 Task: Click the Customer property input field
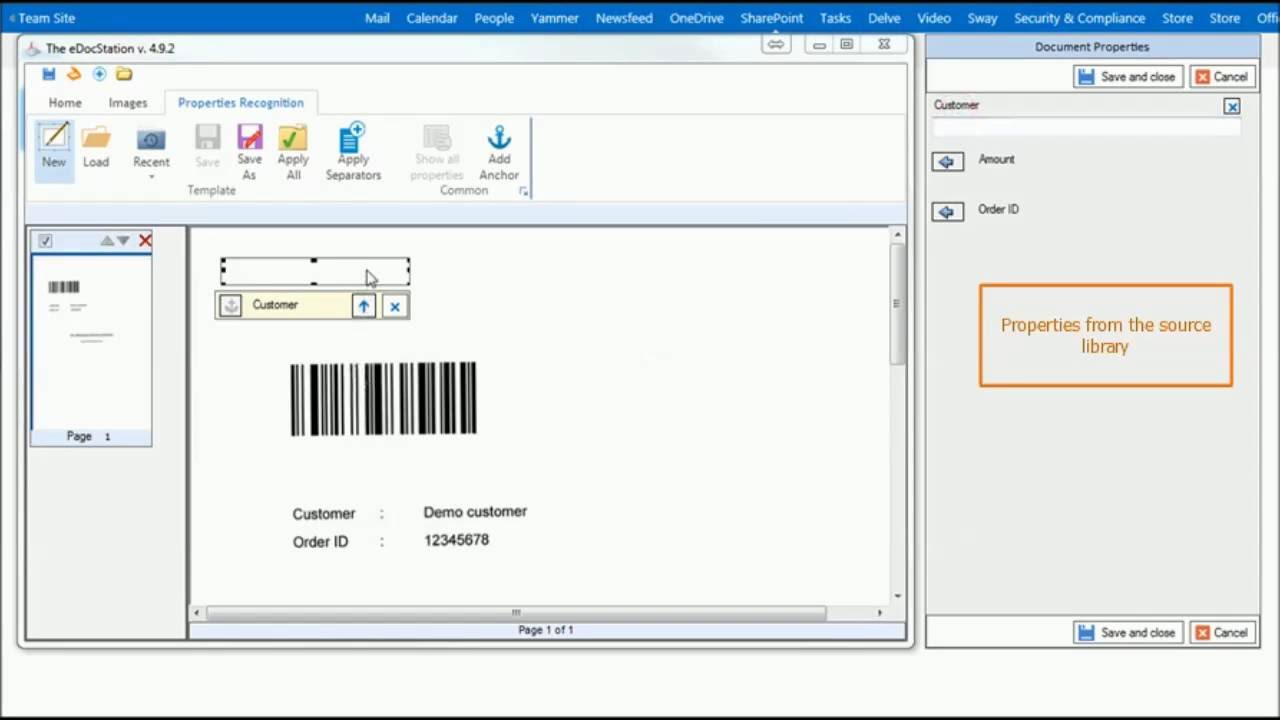click(1086, 127)
